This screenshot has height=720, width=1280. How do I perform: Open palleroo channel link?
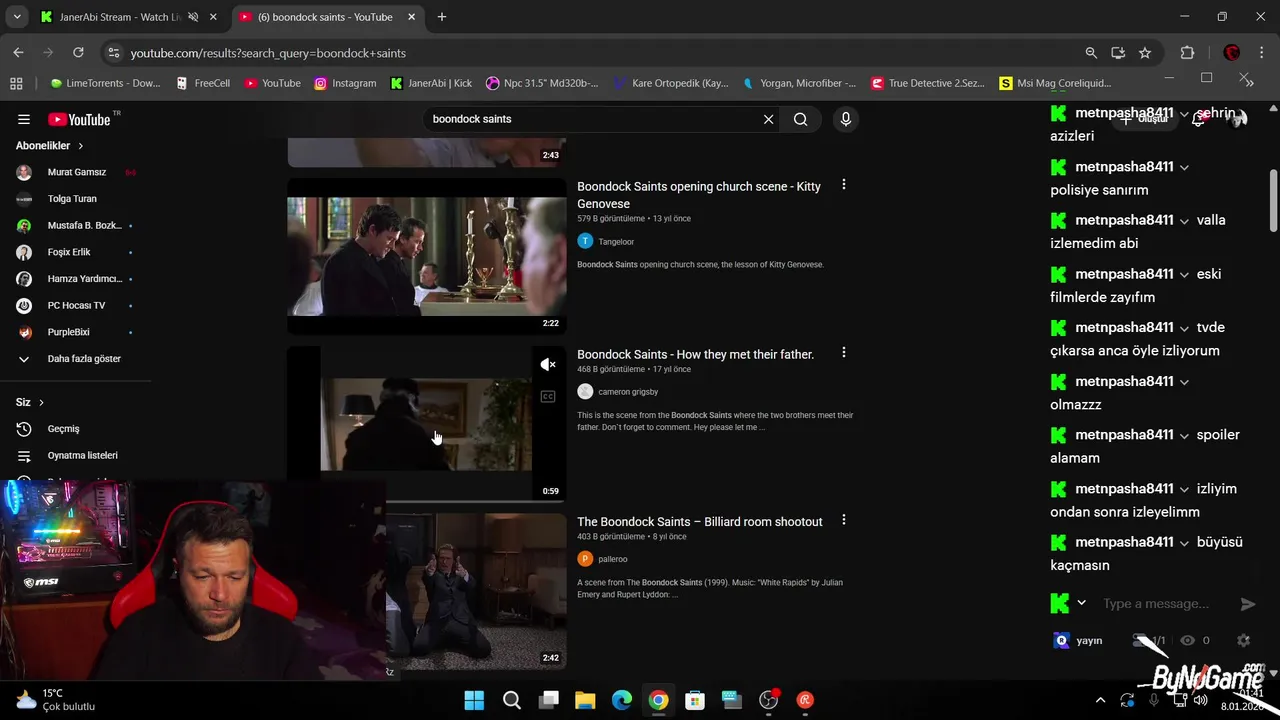[x=613, y=559]
